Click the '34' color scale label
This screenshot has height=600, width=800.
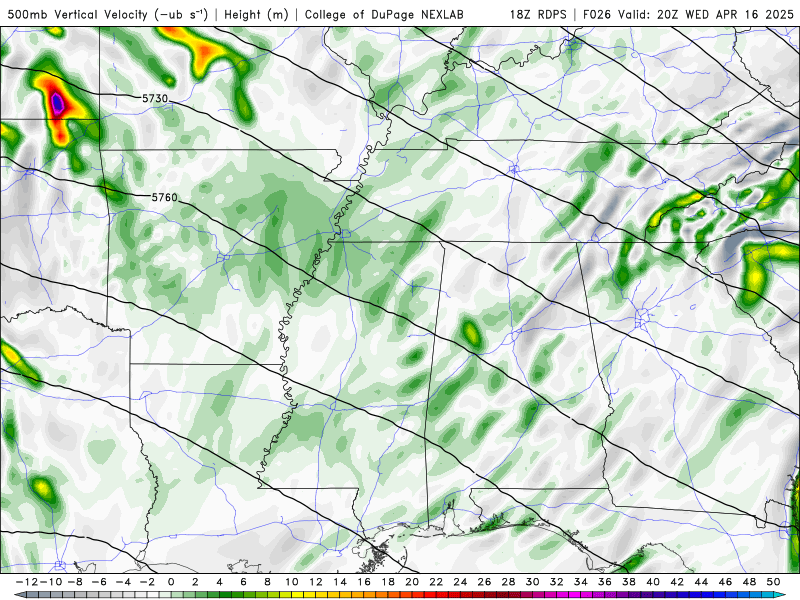click(581, 582)
